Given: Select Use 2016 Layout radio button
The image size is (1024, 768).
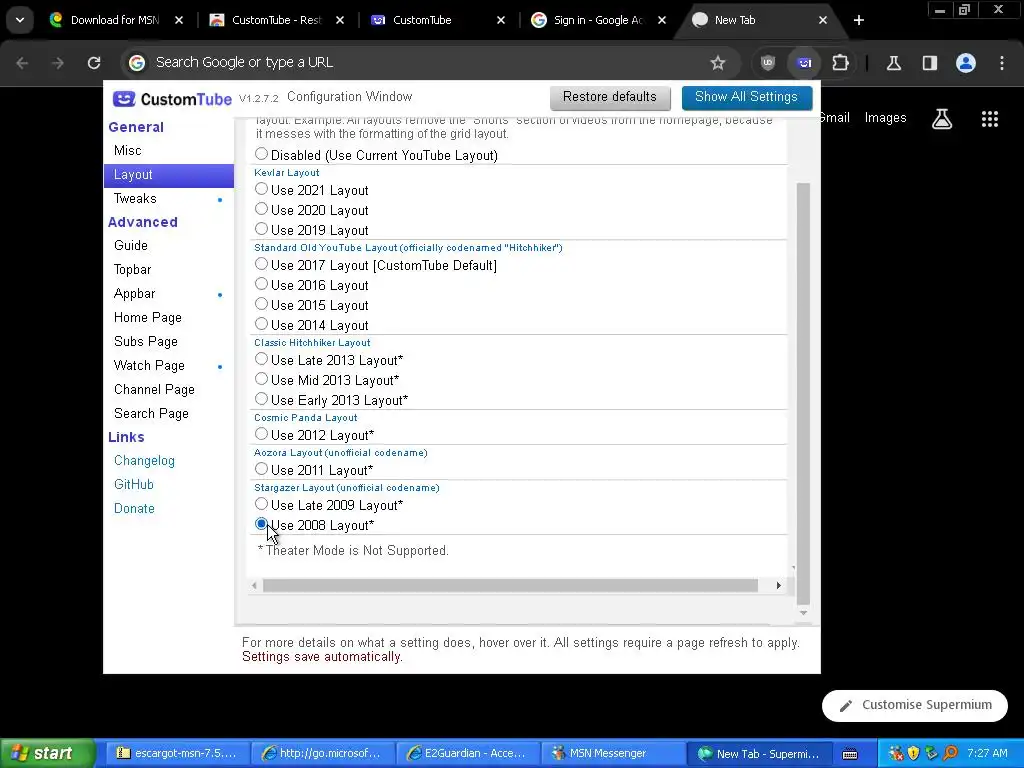Looking at the screenshot, I should 261,284.
